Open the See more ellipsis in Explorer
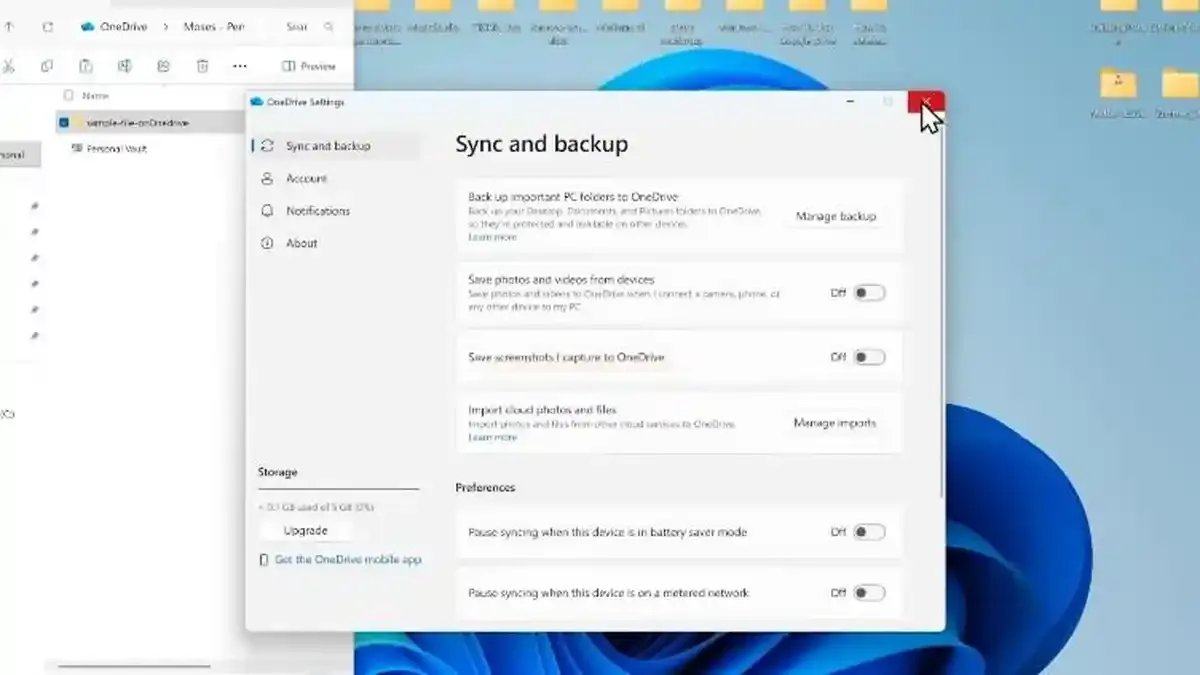The width and height of the screenshot is (1200, 675). point(240,66)
